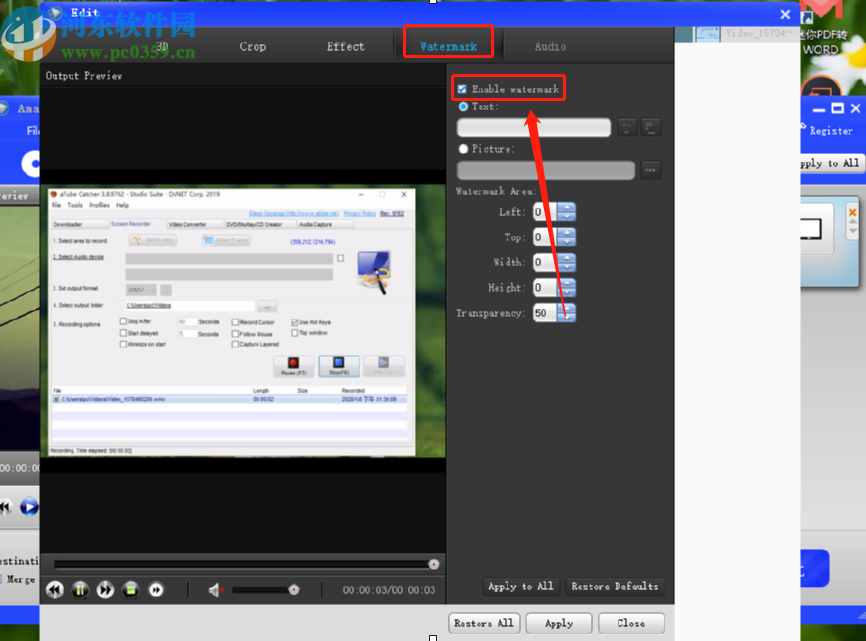
Task: Click the watermark text color icon
Action: [651, 127]
